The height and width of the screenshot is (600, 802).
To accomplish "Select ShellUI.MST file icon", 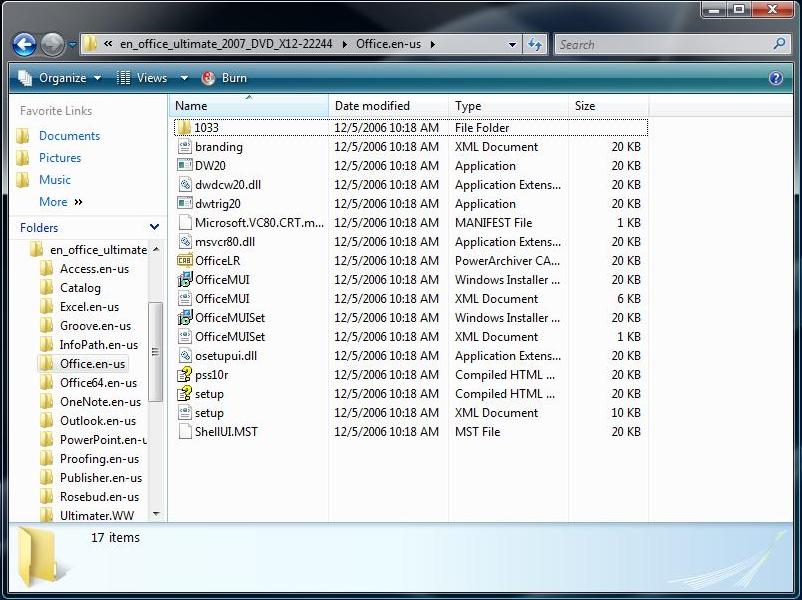I will pyautogui.click(x=184, y=431).
